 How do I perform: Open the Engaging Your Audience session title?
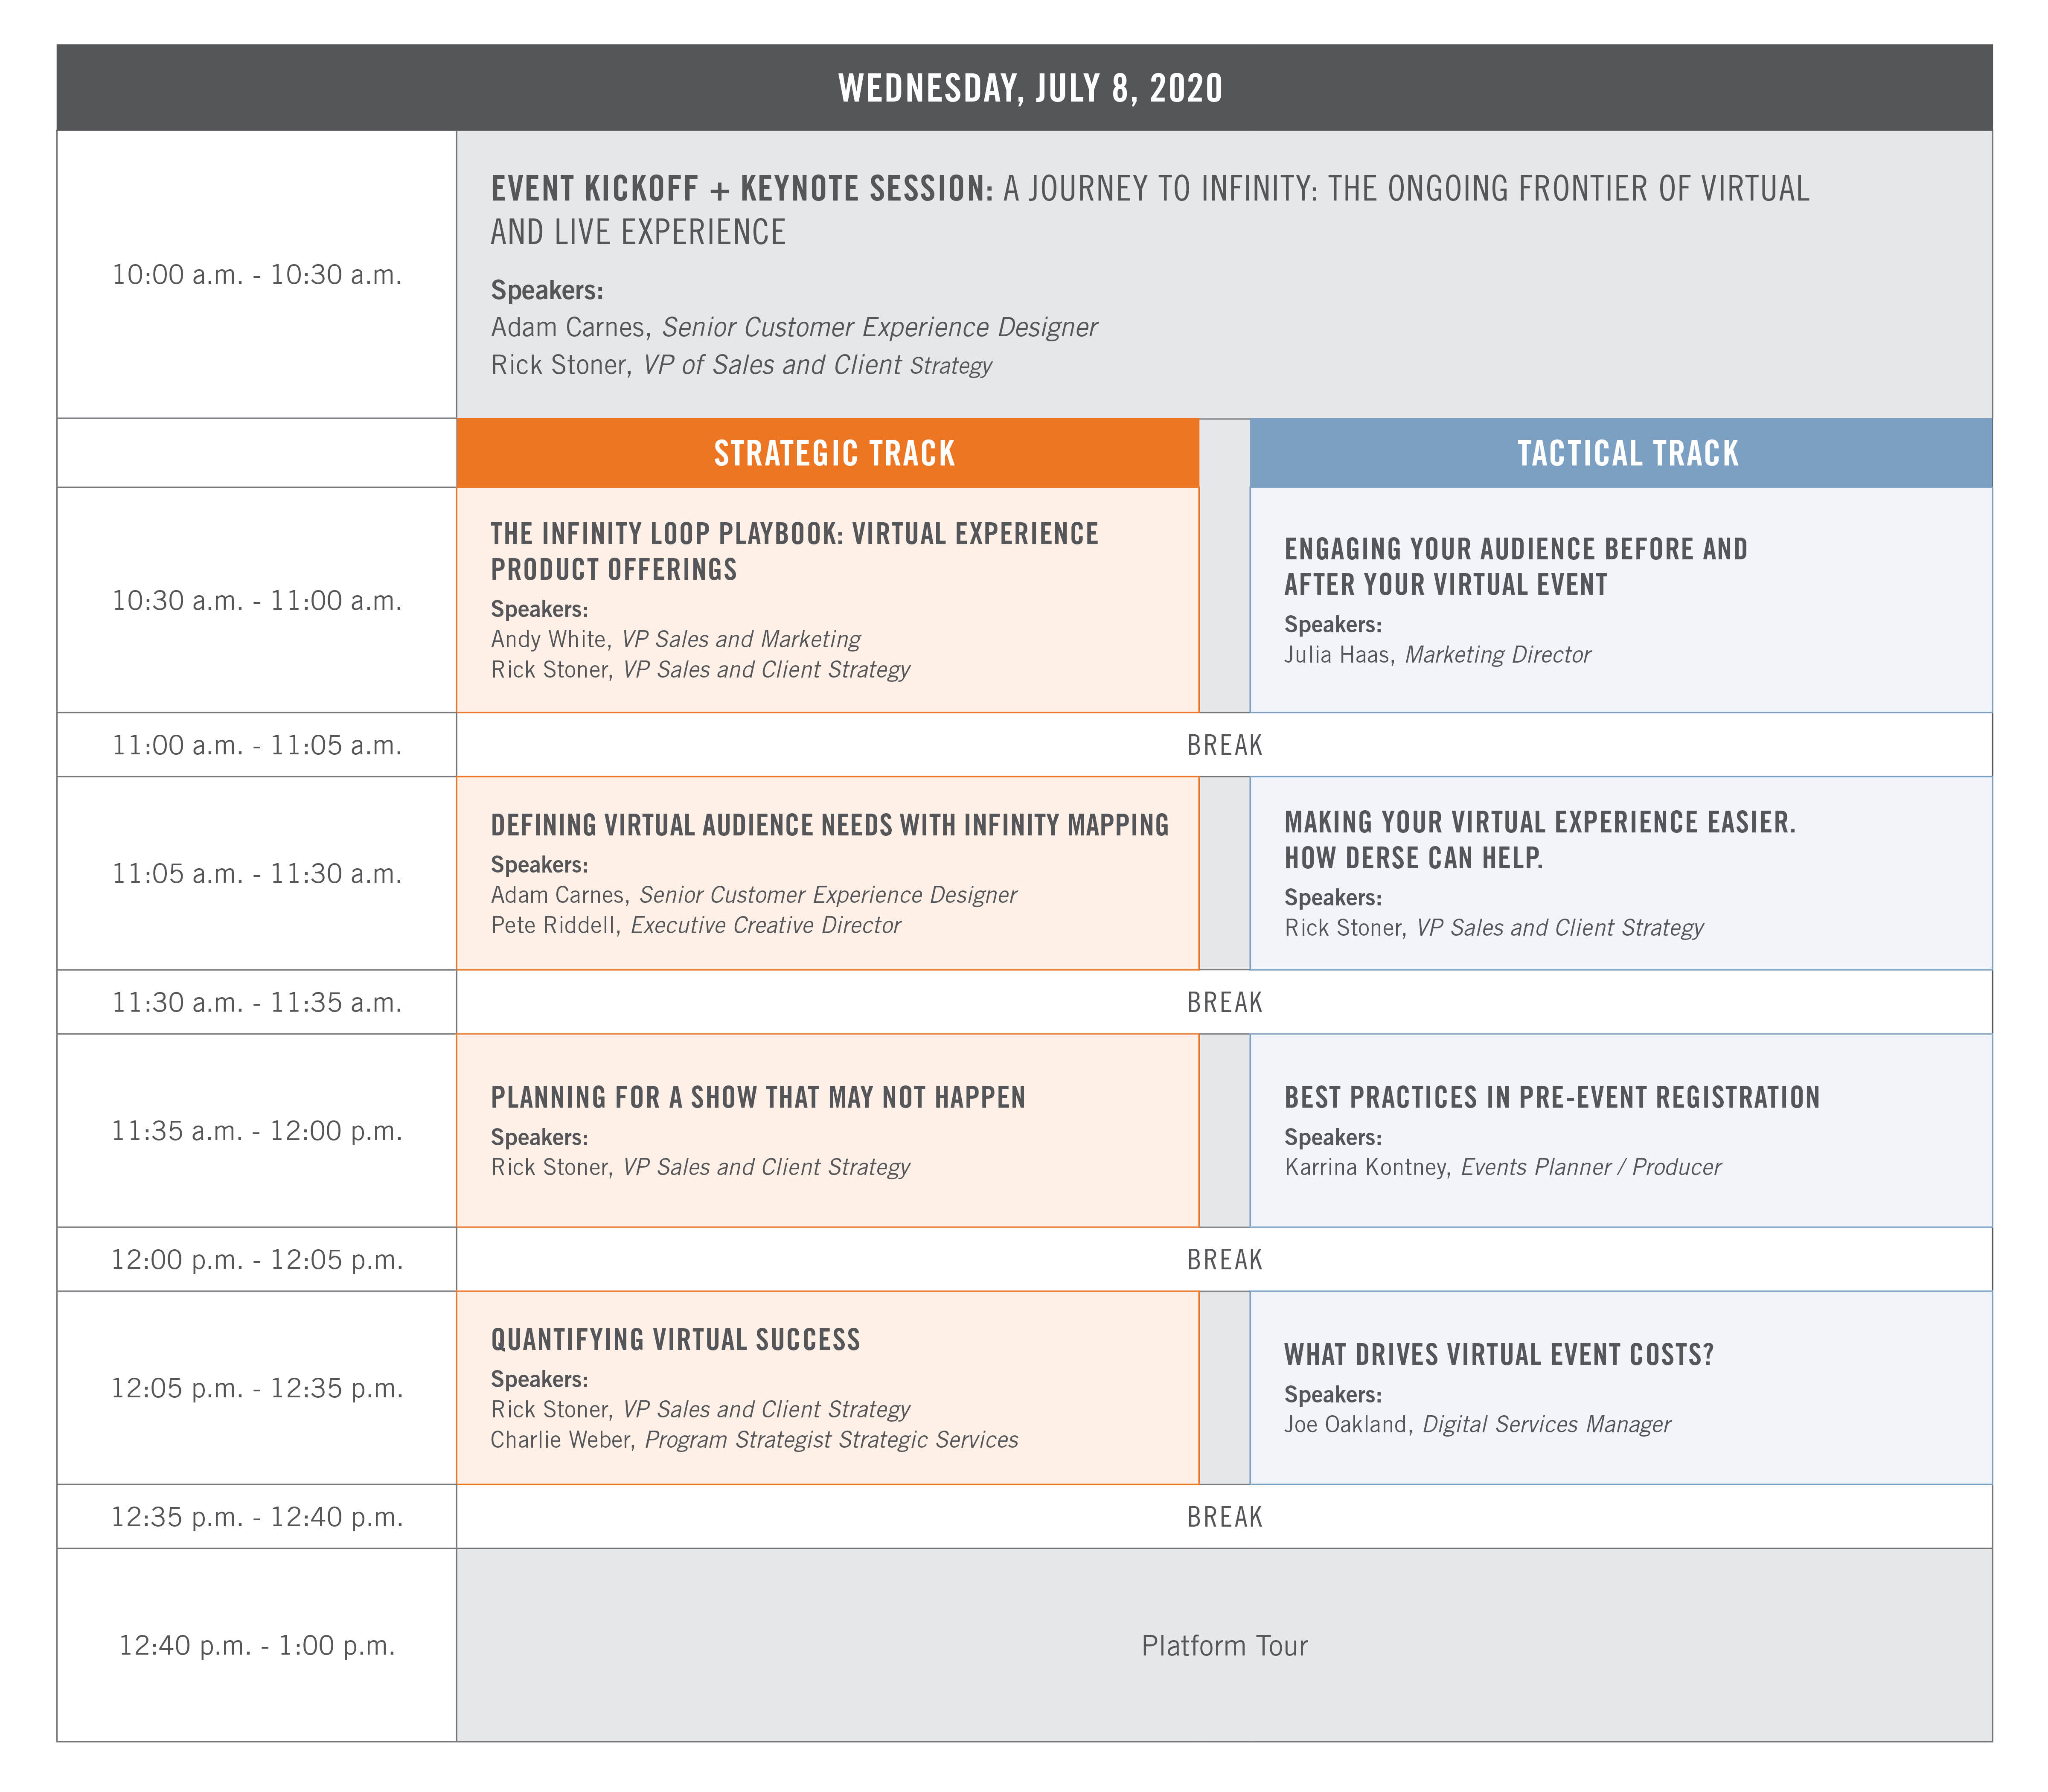click(x=1515, y=566)
